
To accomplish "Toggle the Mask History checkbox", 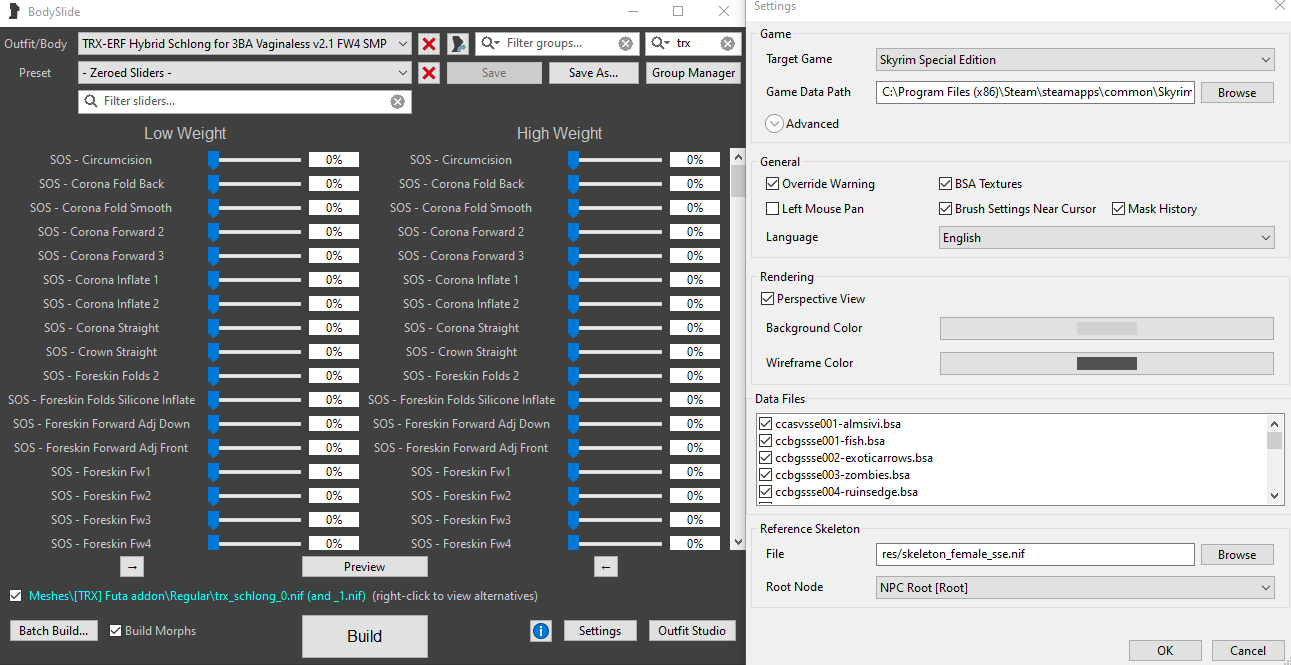I will (x=1119, y=209).
